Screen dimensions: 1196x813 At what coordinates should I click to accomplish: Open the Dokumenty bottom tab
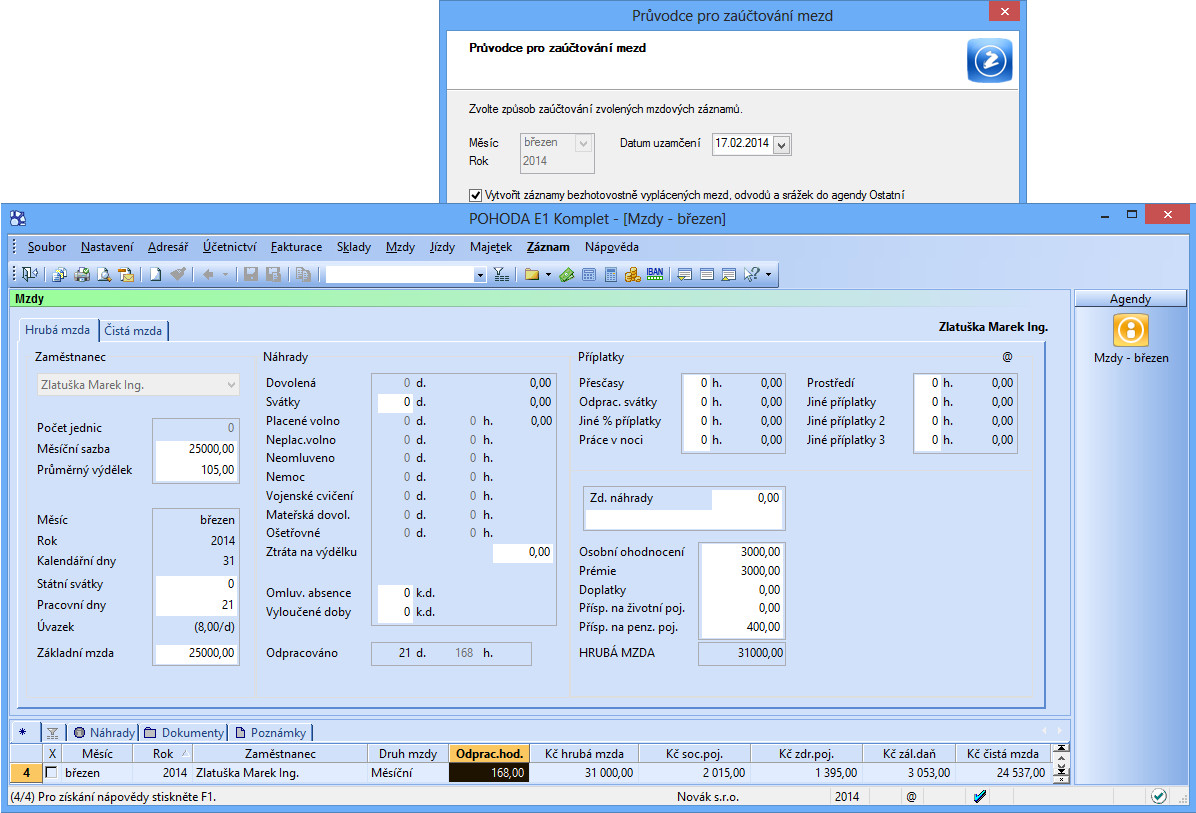tap(185, 733)
